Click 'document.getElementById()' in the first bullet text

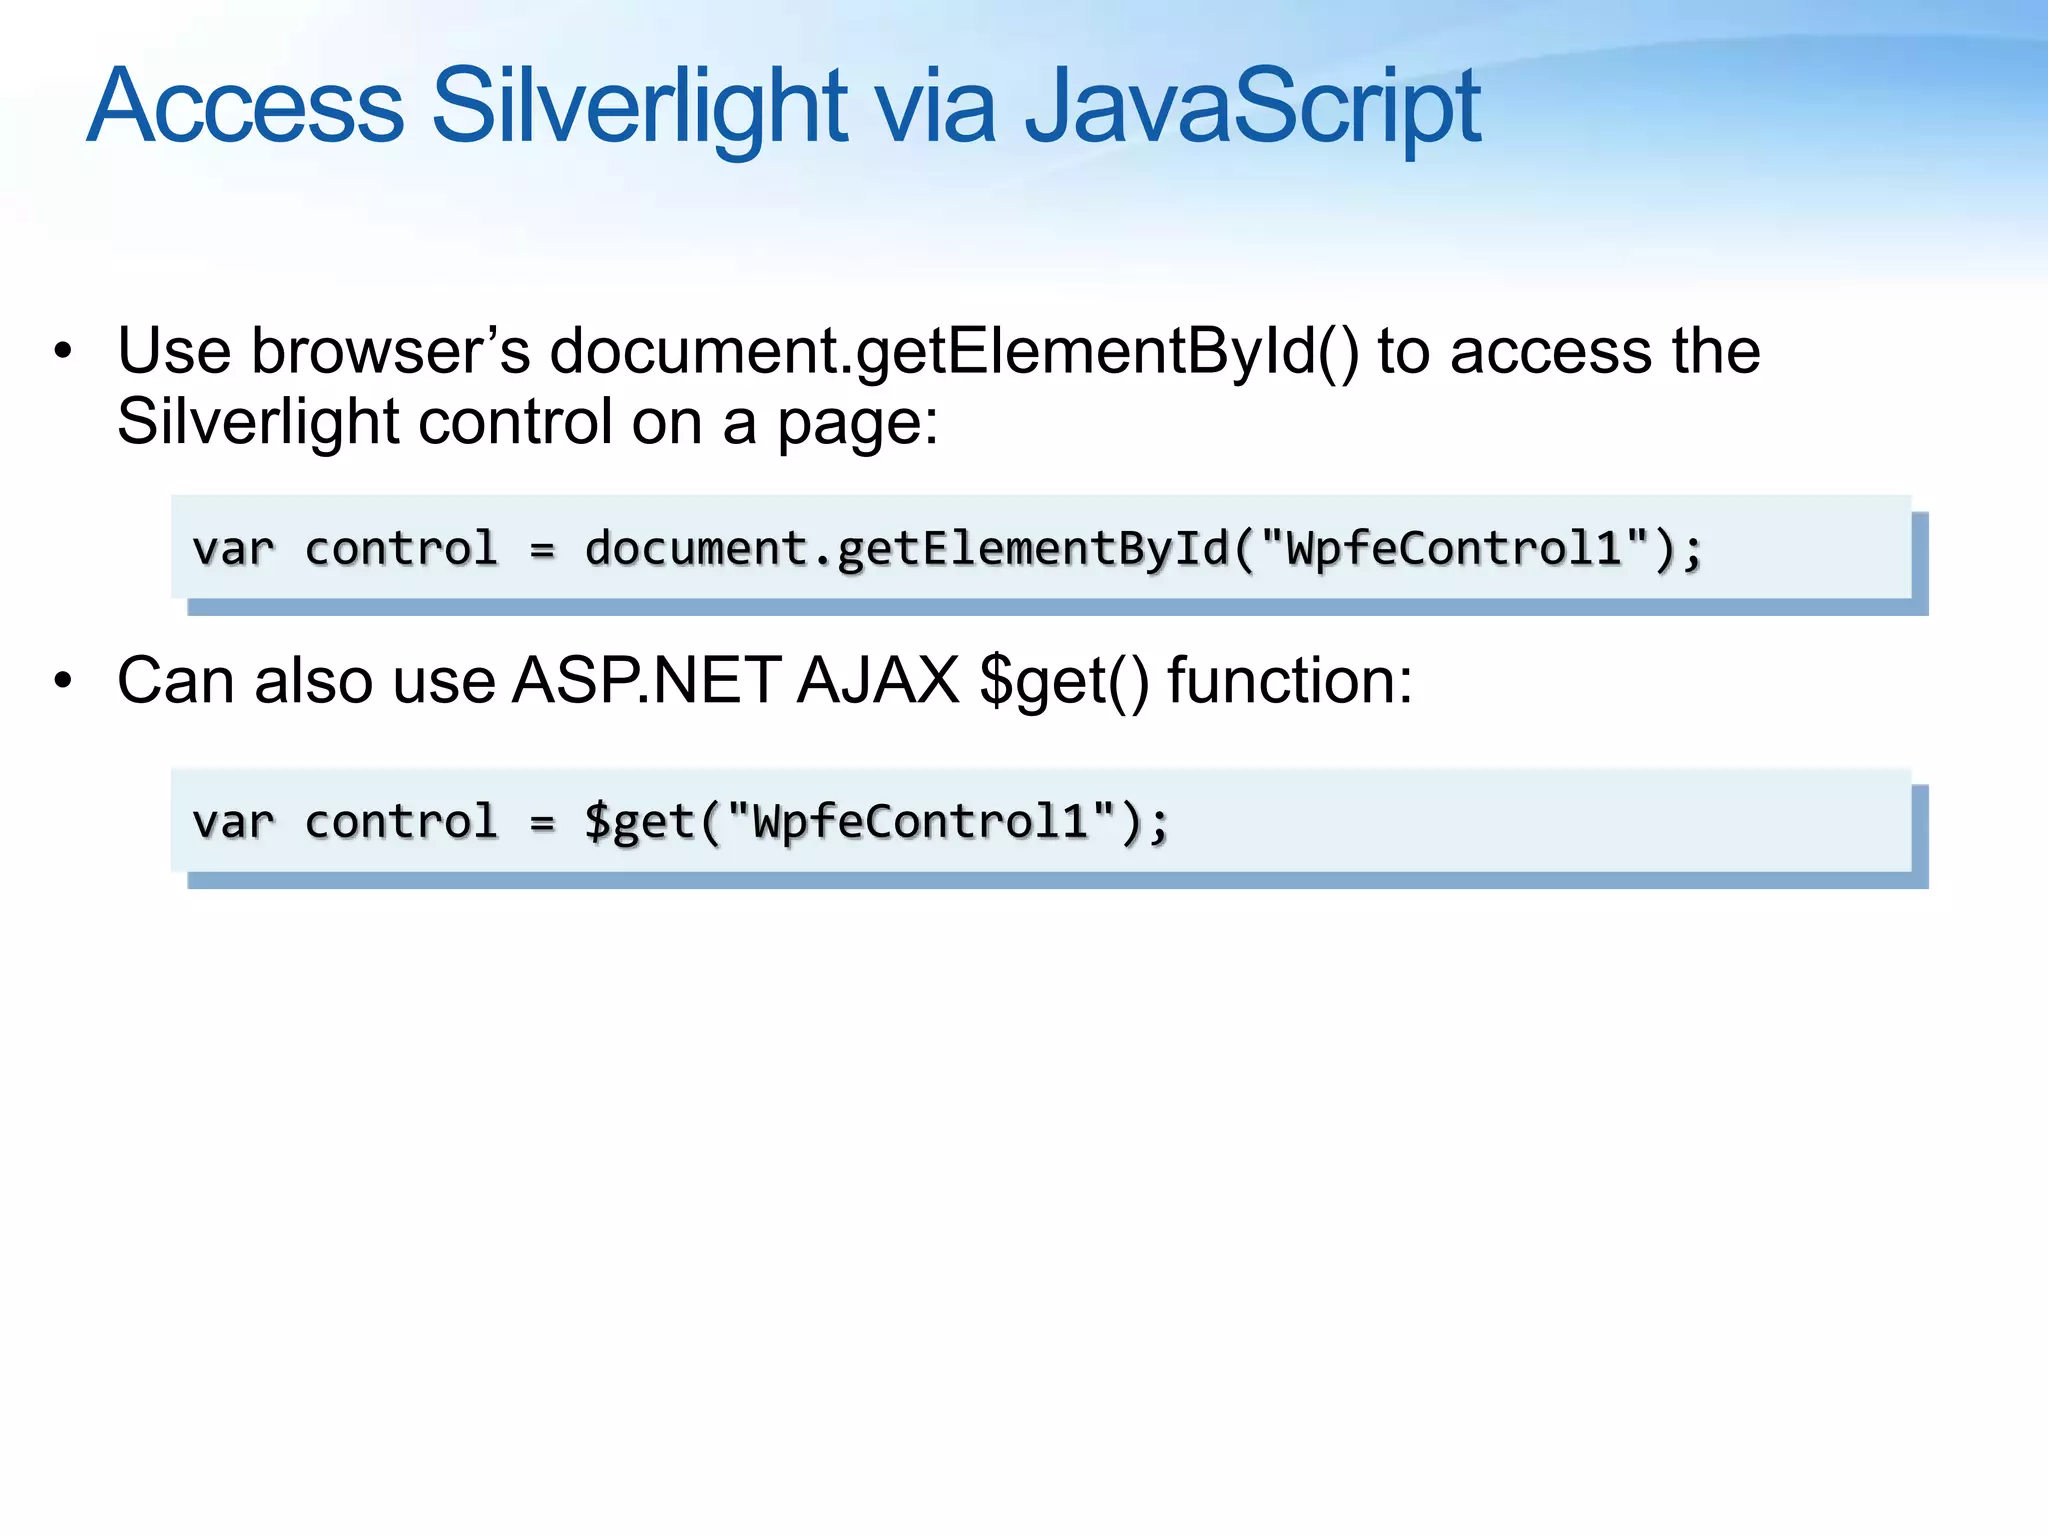click(x=954, y=352)
